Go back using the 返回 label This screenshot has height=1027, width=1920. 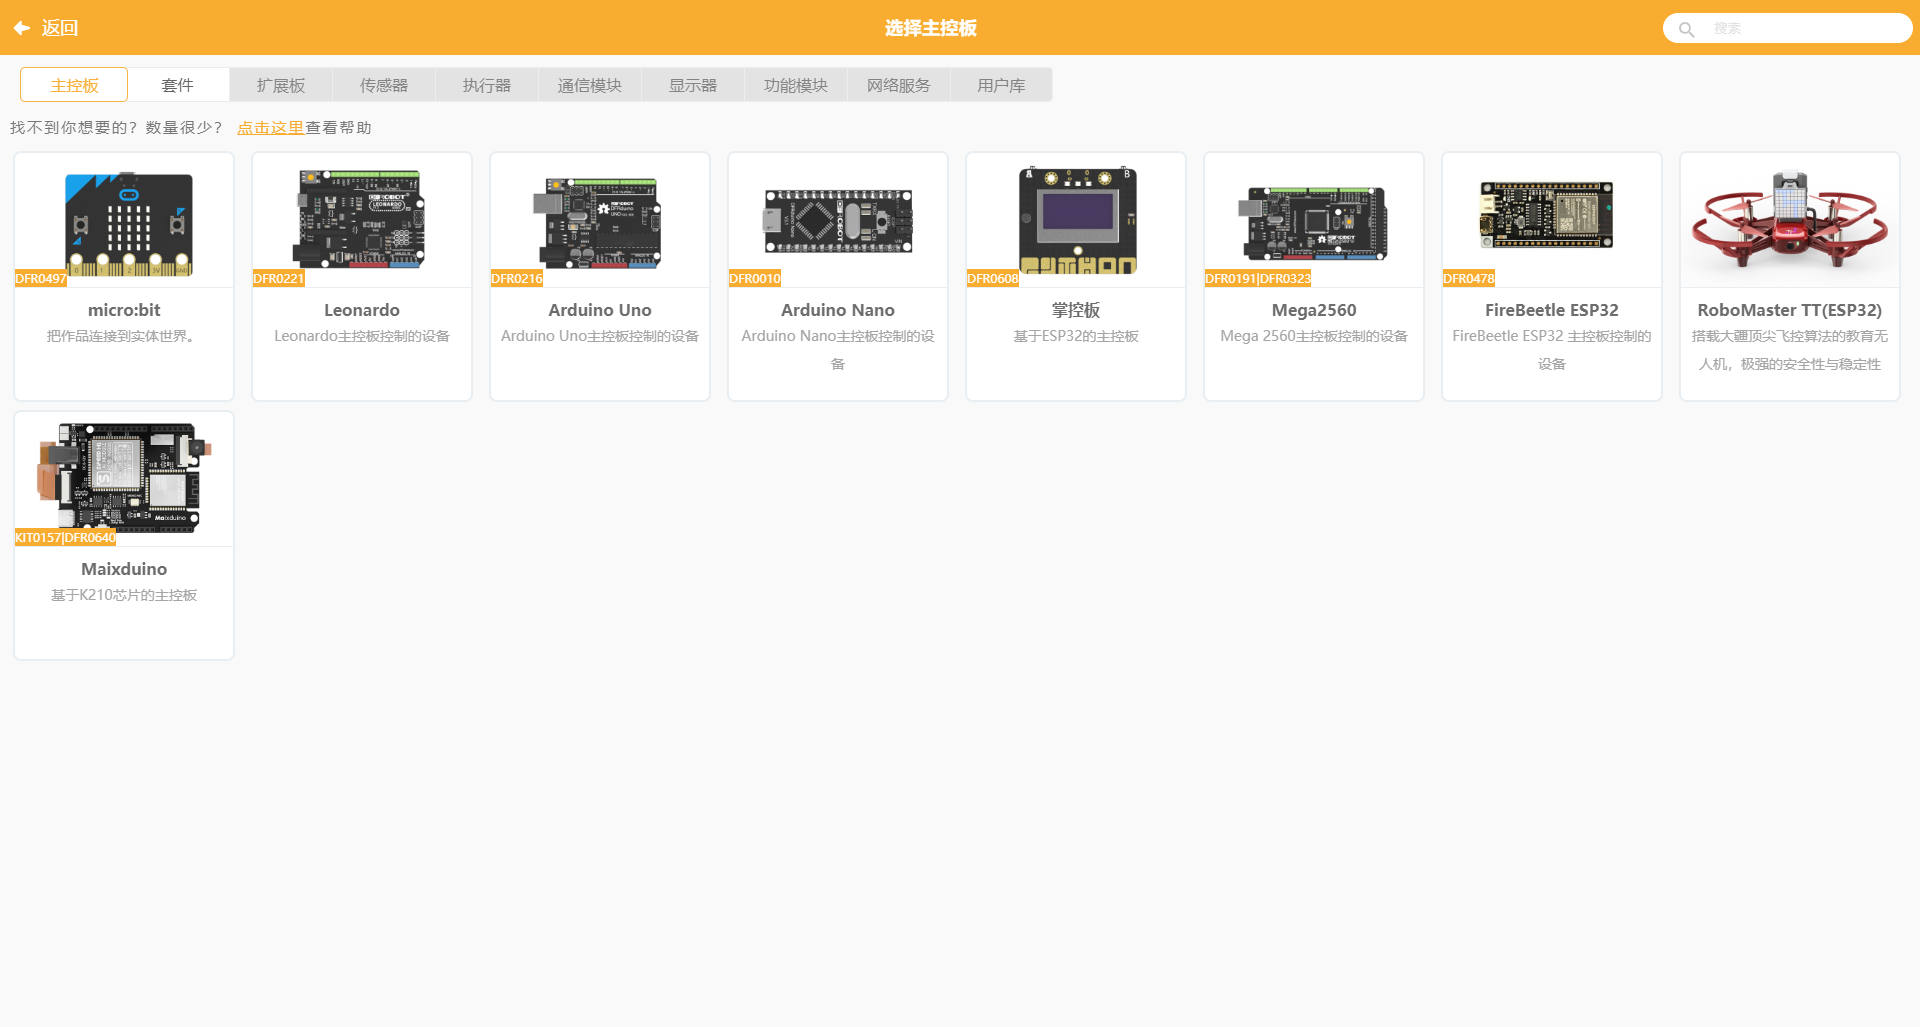click(60, 28)
